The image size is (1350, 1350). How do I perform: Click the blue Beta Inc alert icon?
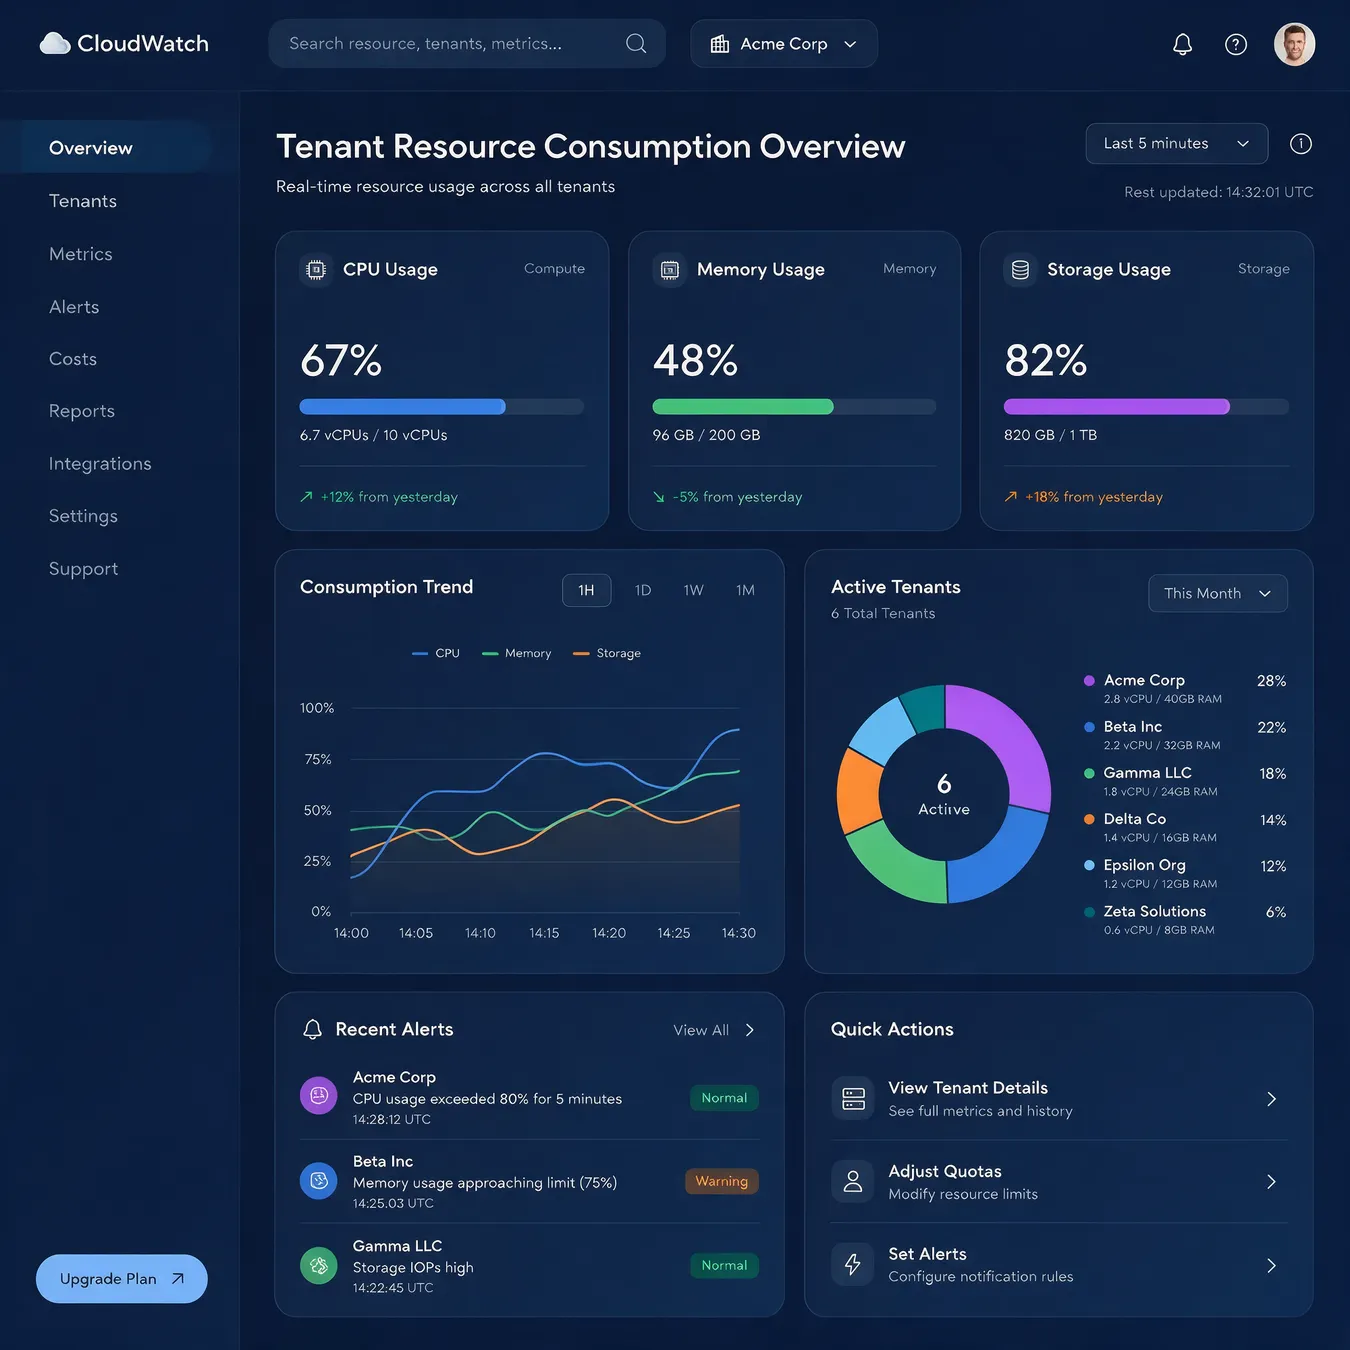click(x=319, y=1180)
